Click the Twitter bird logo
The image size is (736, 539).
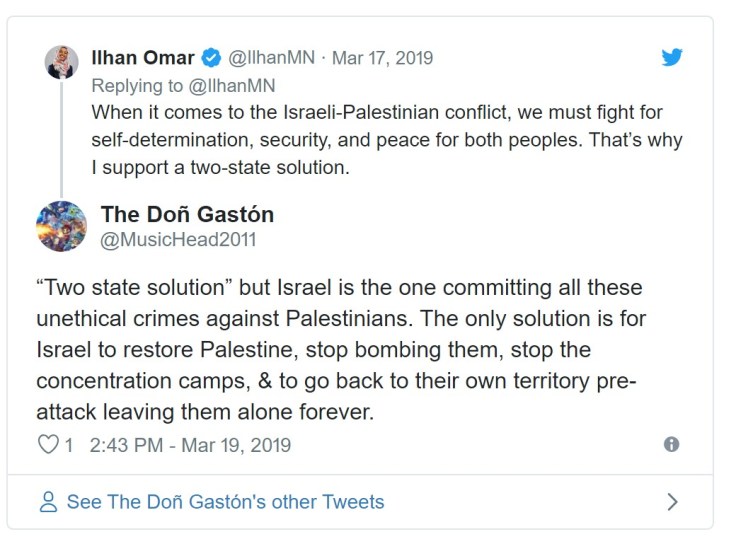672,57
